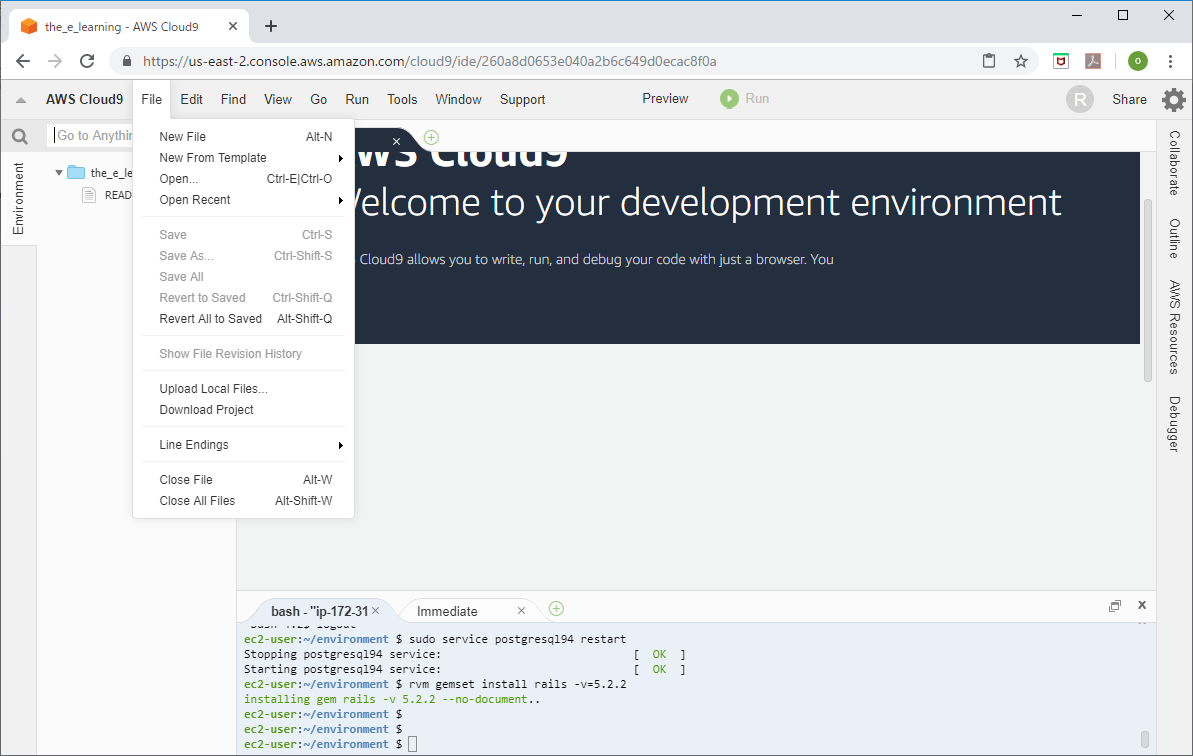Screen dimensions: 1193x756
Task: Click Close File menu entry
Action: [x=243, y=480]
